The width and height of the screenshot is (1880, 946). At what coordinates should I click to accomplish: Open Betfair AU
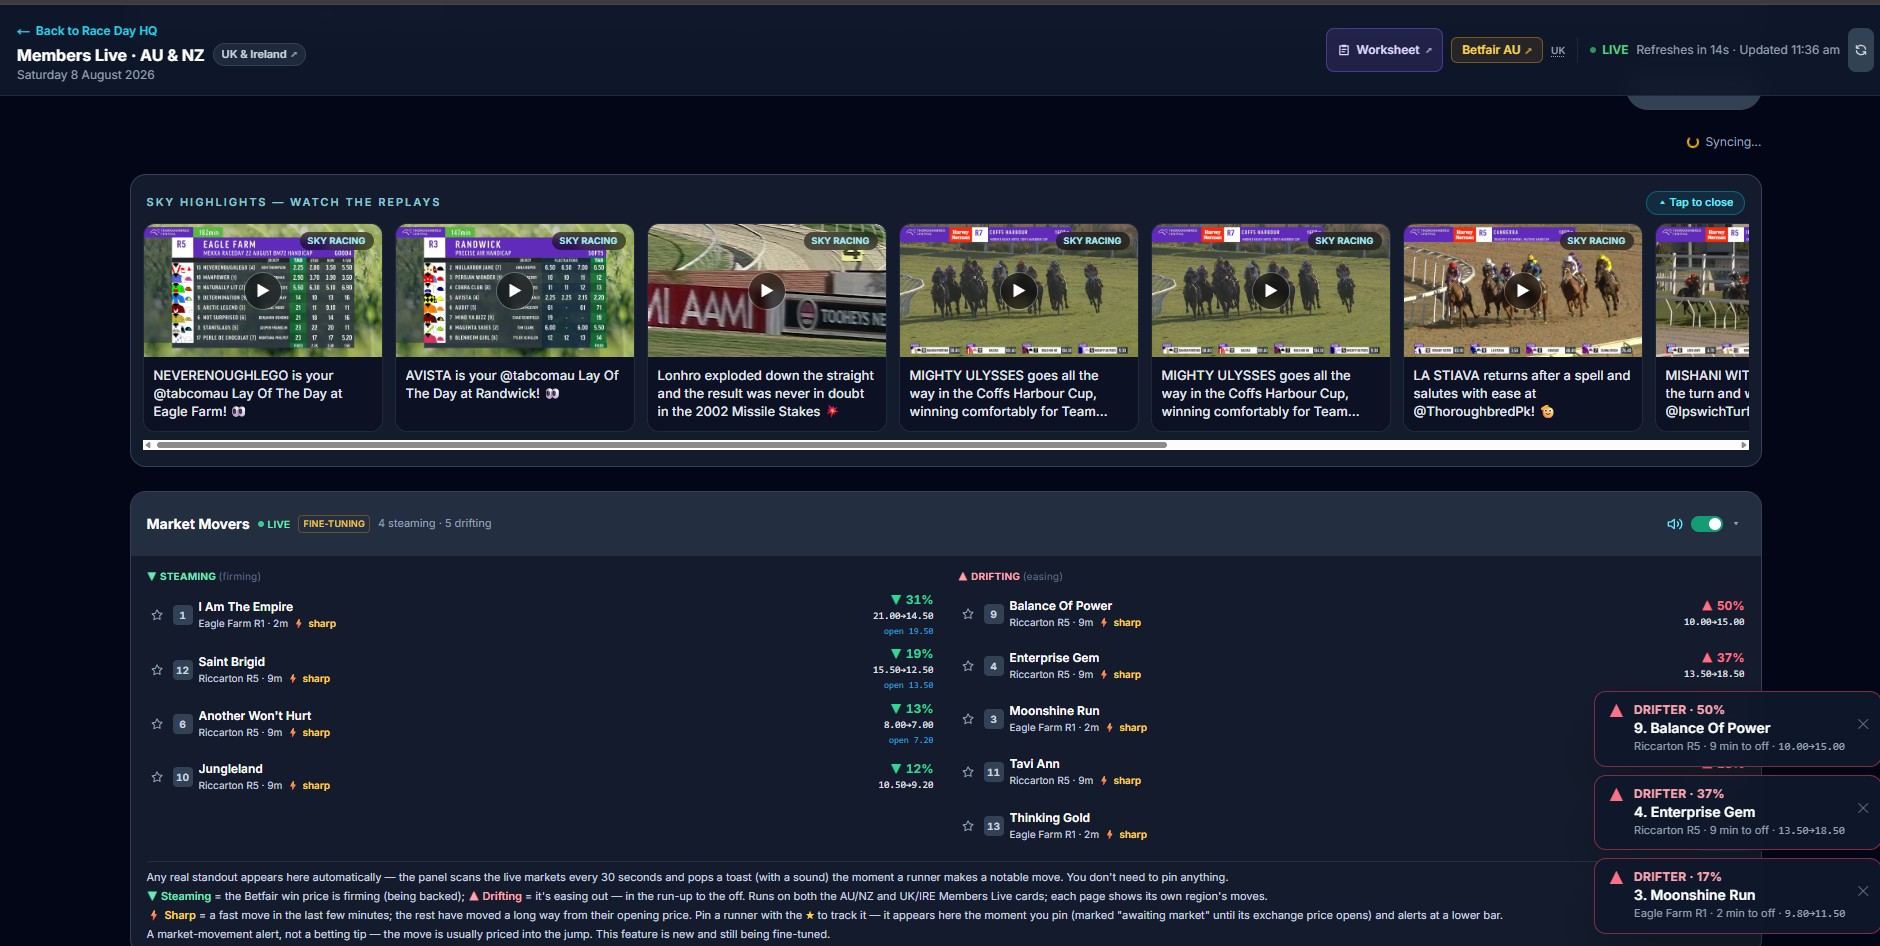pos(1496,50)
